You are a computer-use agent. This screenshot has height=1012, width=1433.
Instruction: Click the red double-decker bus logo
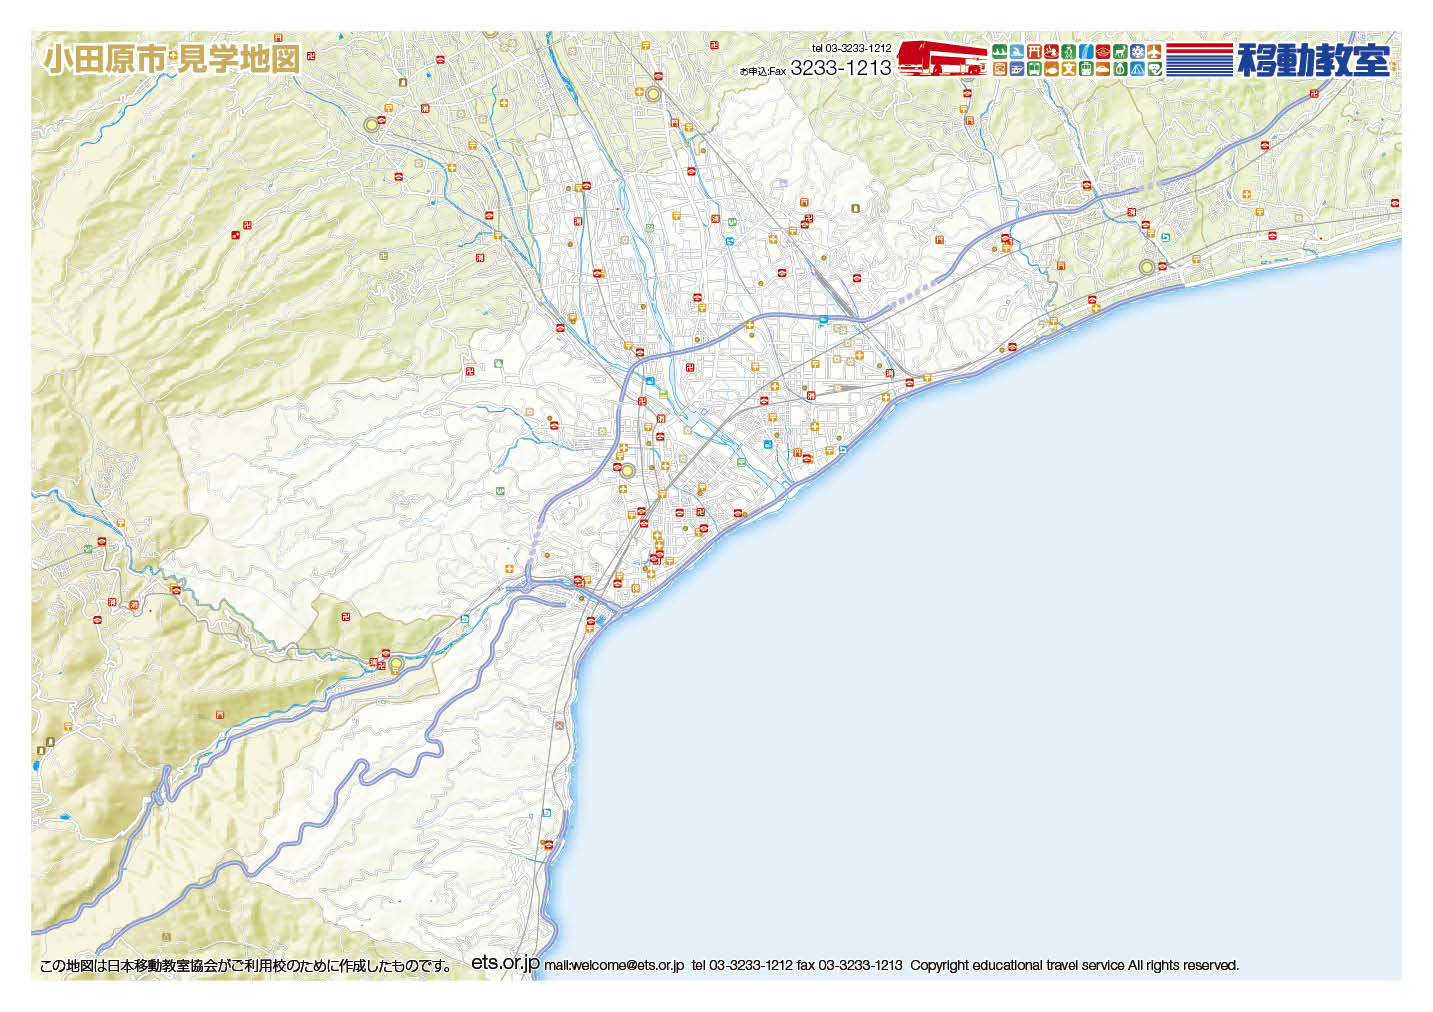(941, 58)
